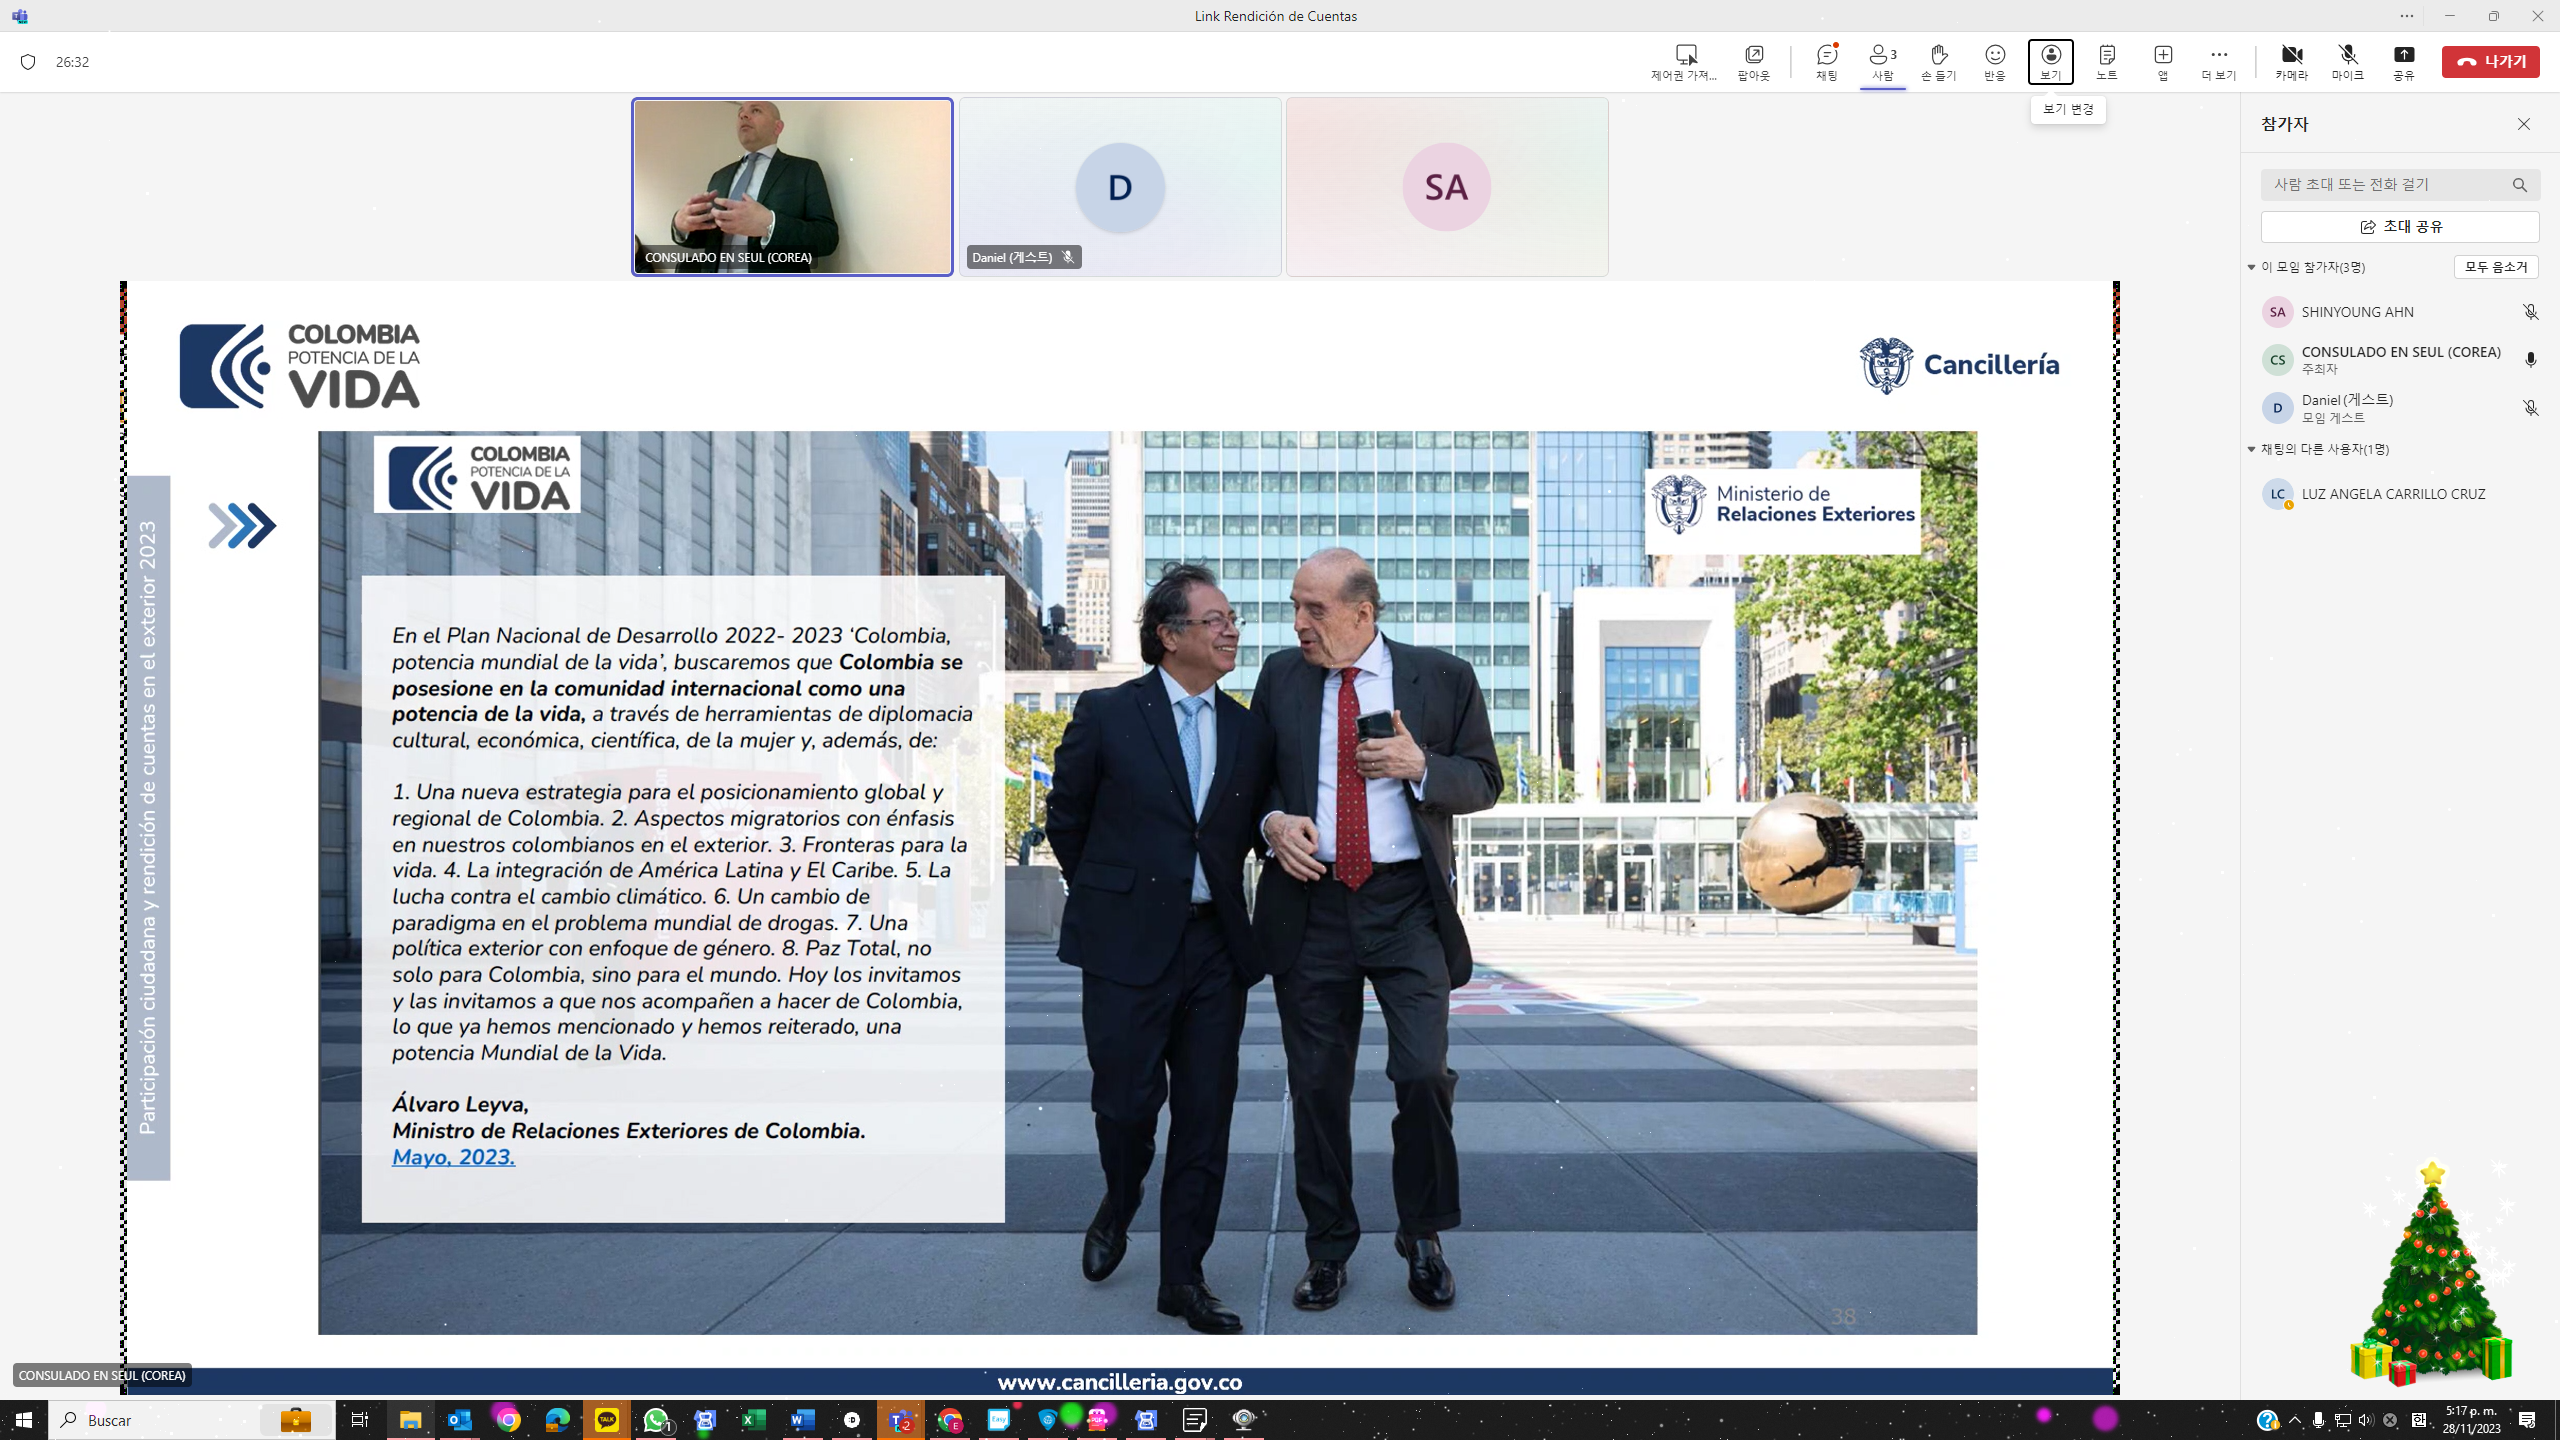The height and width of the screenshot is (1440, 2560).
Task: Click the Mayo, 2023 link on slide
Action: tap(453, 1157)
